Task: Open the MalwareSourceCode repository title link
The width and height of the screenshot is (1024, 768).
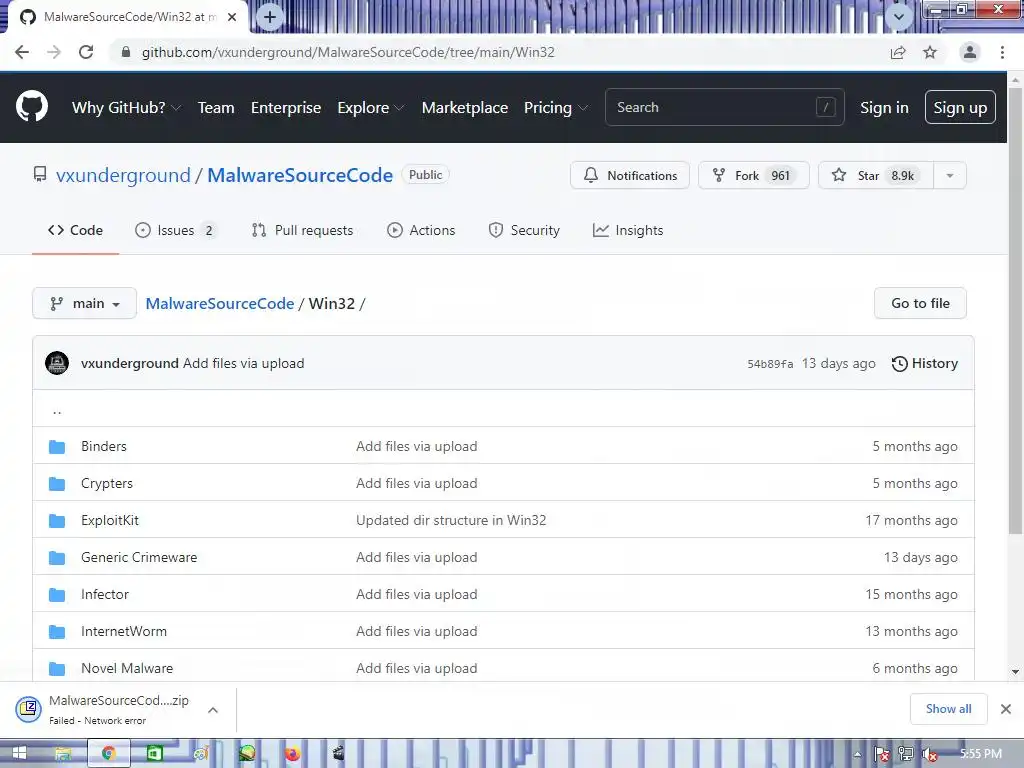Action: [x=300, y=175]
